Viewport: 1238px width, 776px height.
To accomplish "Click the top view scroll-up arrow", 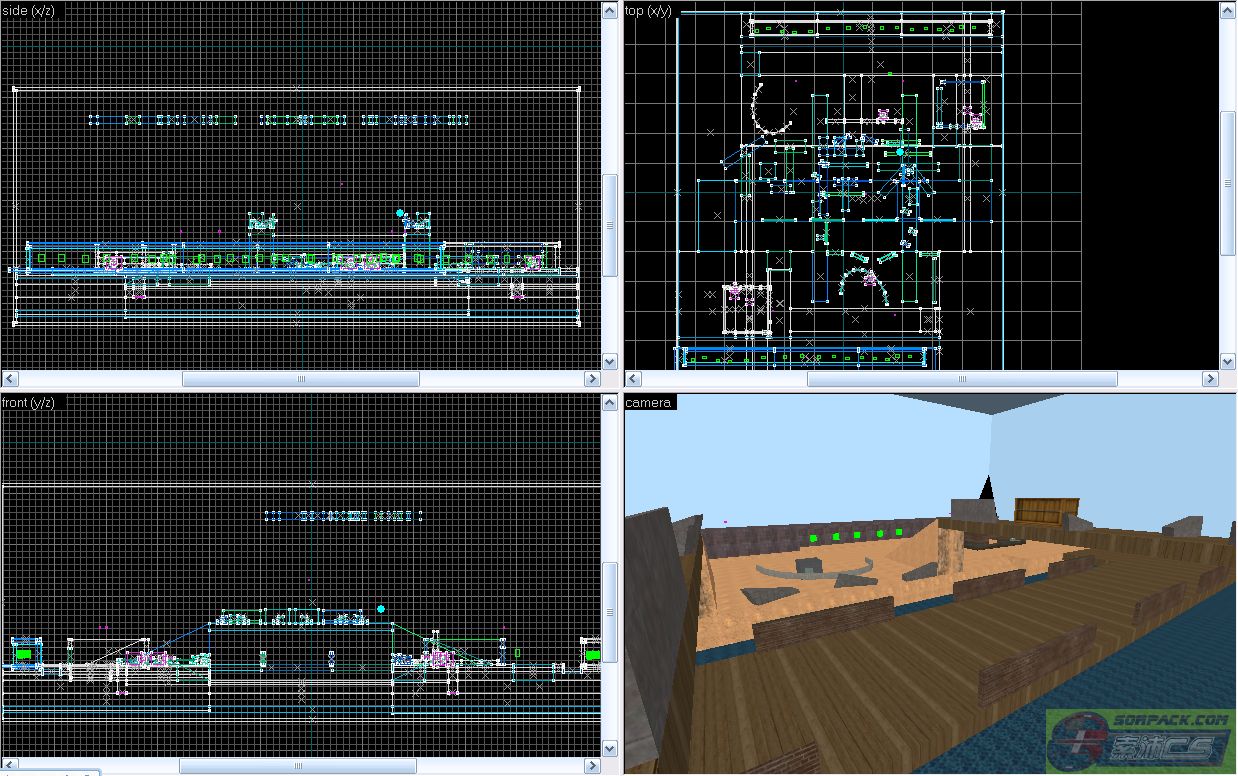I will coord(1228,9).
